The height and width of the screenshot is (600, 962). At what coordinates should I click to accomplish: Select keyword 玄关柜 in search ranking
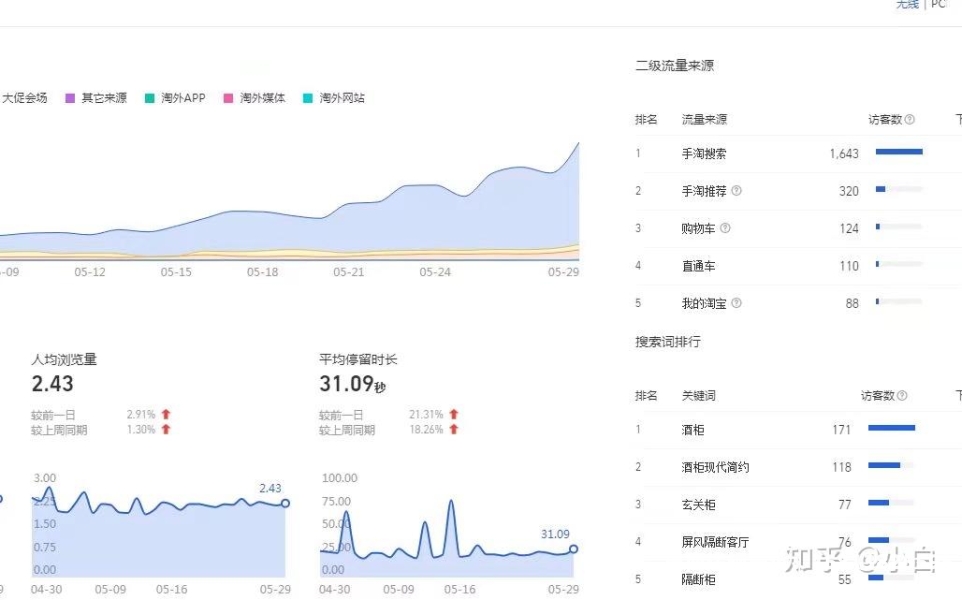pyautogui.click(x=698, y=505)
